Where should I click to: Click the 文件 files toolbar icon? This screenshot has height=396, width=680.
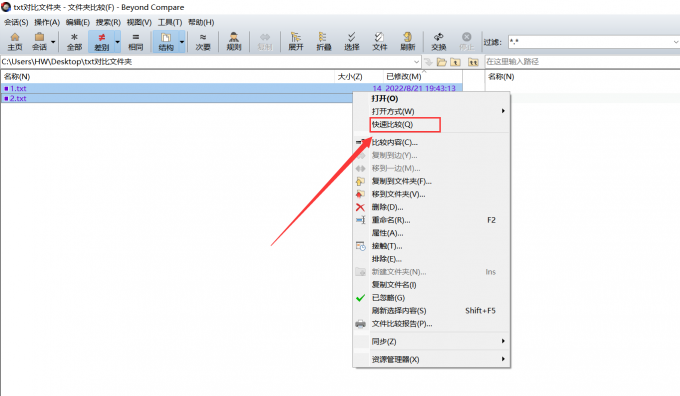(379, 42)
